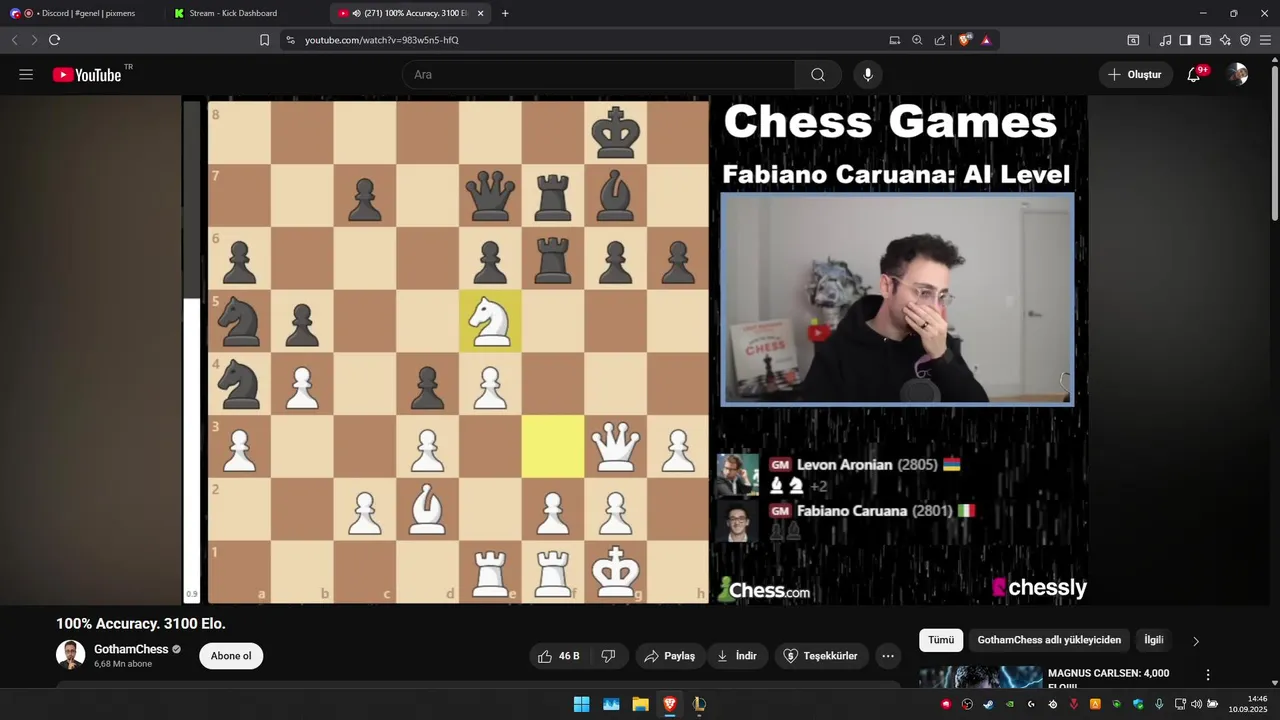
Task: Open the account avatar menu
Action: (1238, 75)
